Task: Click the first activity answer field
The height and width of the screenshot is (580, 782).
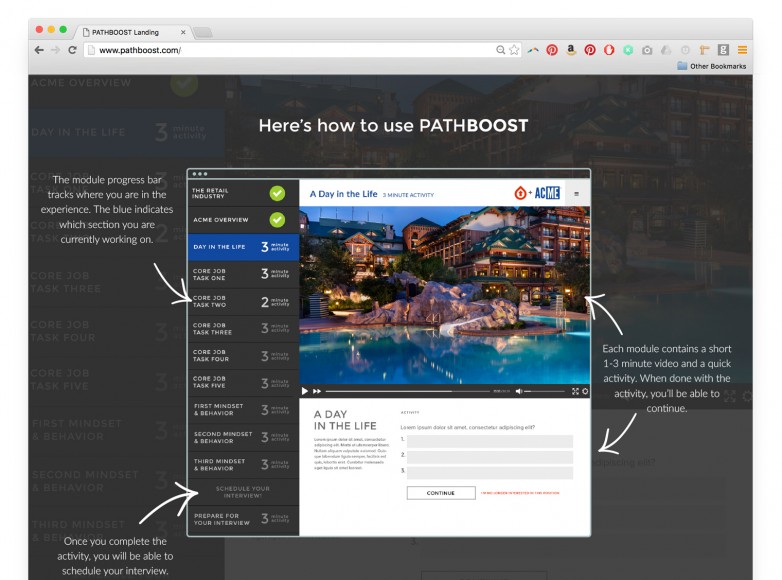Action: [x=489, y=441]
